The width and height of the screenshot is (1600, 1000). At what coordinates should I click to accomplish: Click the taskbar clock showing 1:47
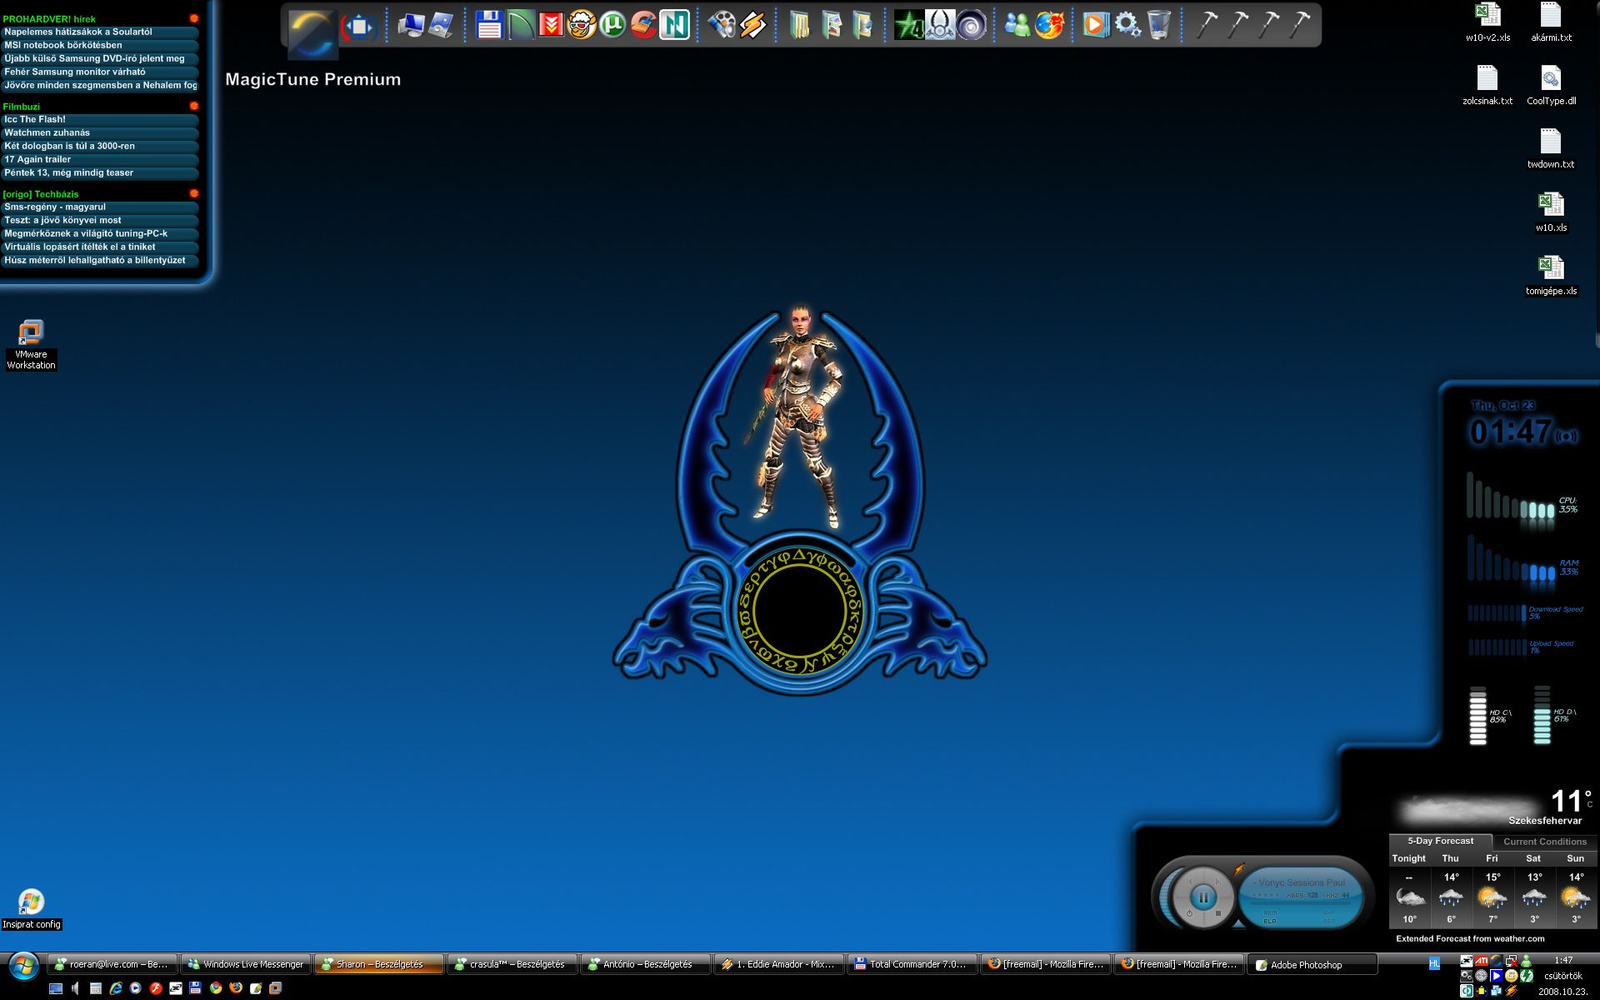[x=1563, y=960]
